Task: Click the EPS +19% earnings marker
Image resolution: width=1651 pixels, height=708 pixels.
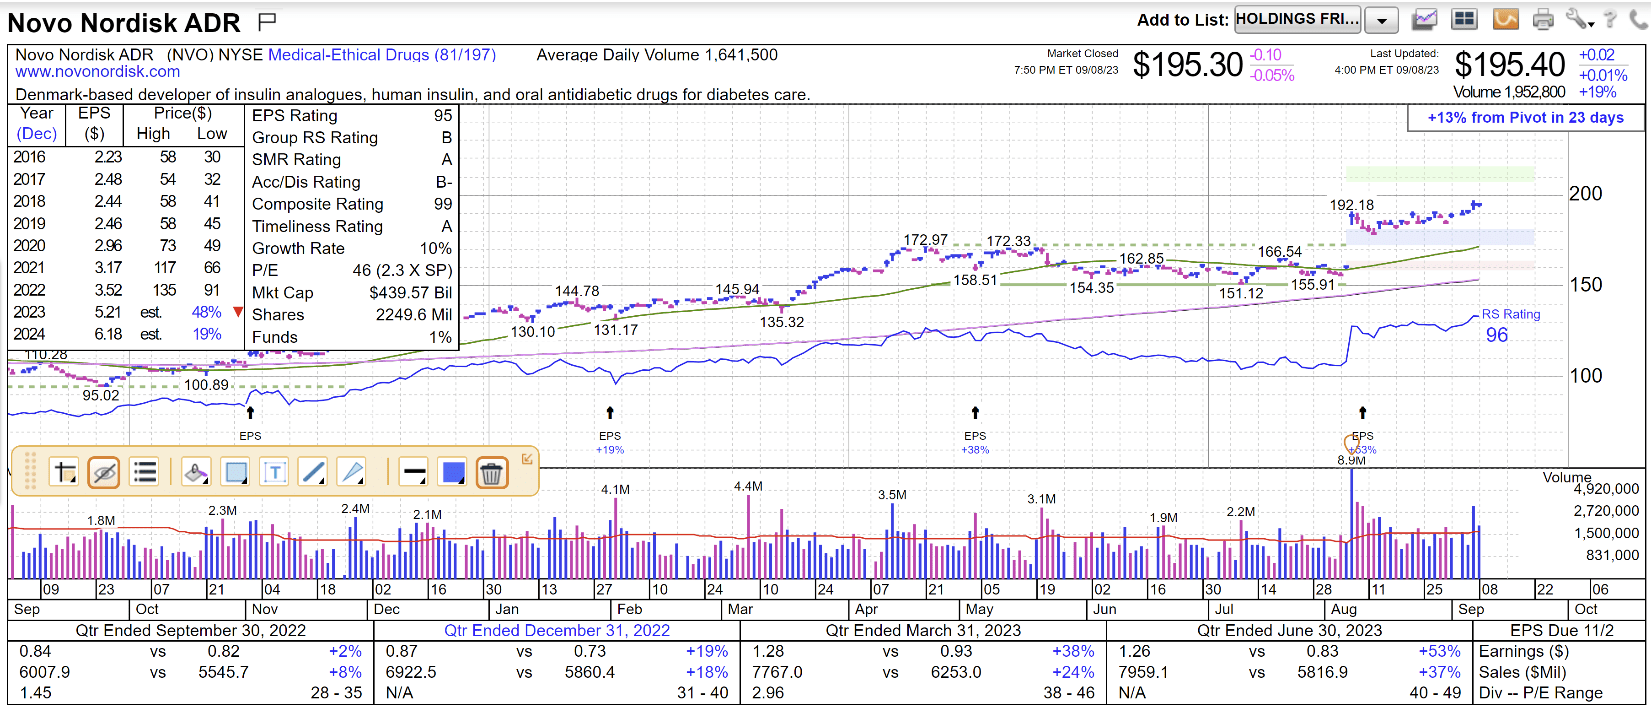Action: tap(610, 443)
